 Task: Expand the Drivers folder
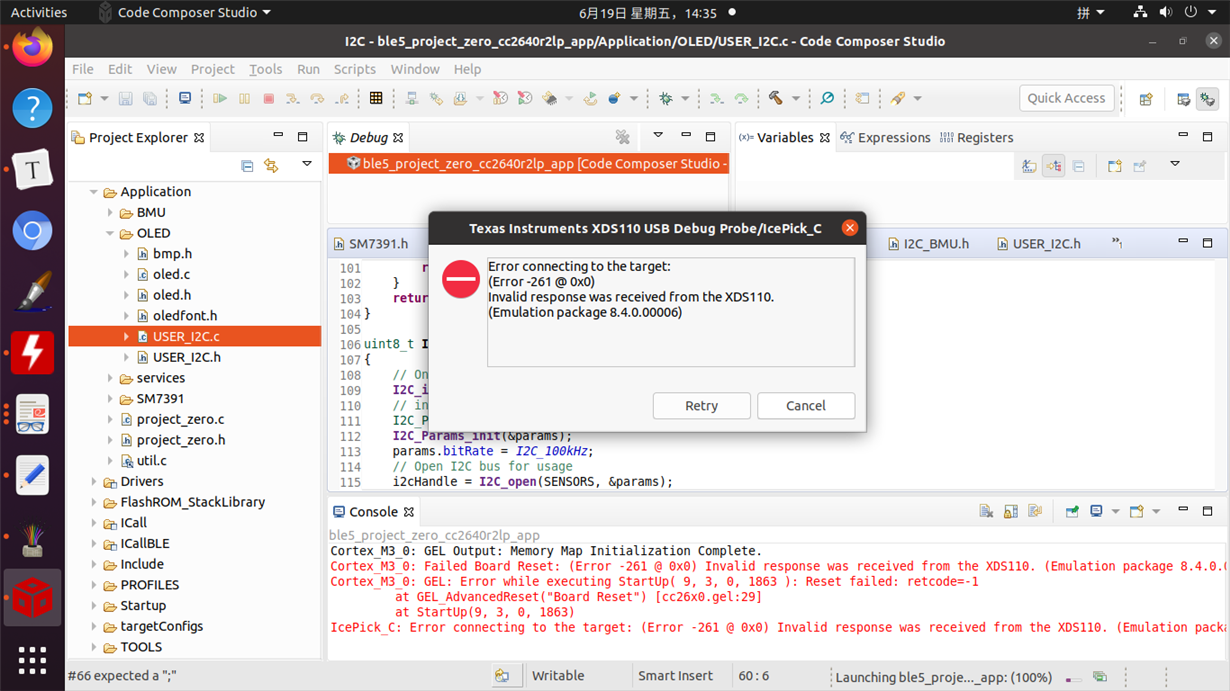(x=95, y=482)
